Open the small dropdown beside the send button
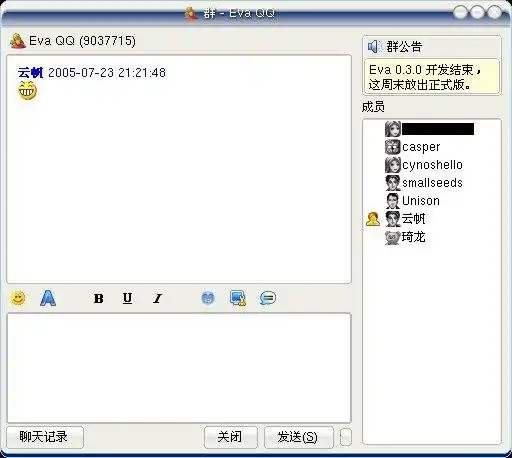Image resolution: width=512 pixels, height=458 pixels. tap(346, 437)
